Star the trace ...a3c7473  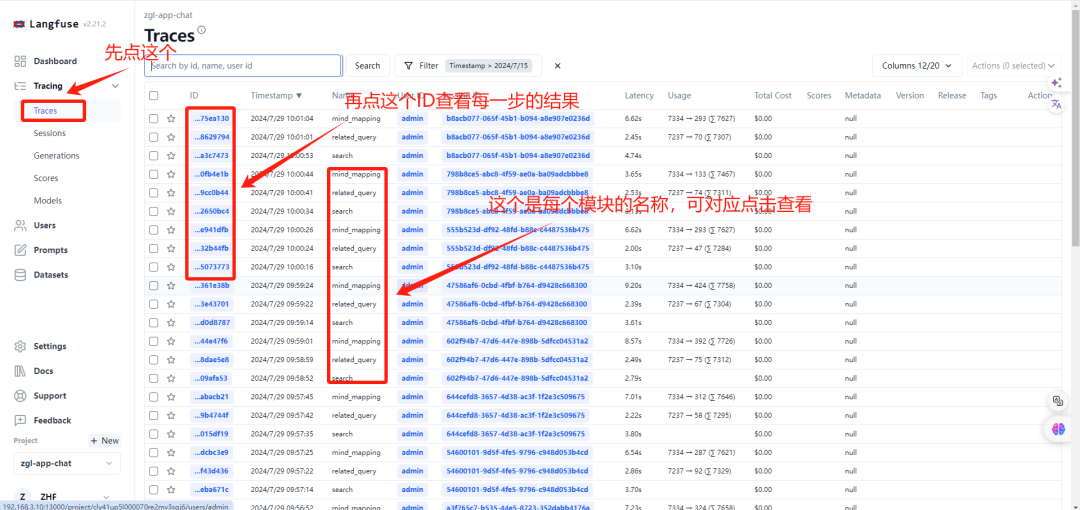(171, 156)
